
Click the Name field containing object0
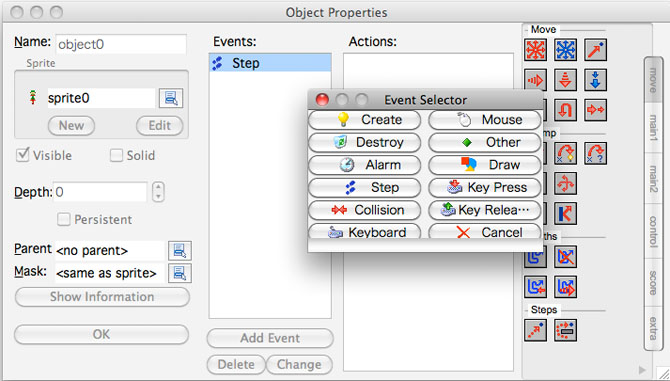click(121, 44)
